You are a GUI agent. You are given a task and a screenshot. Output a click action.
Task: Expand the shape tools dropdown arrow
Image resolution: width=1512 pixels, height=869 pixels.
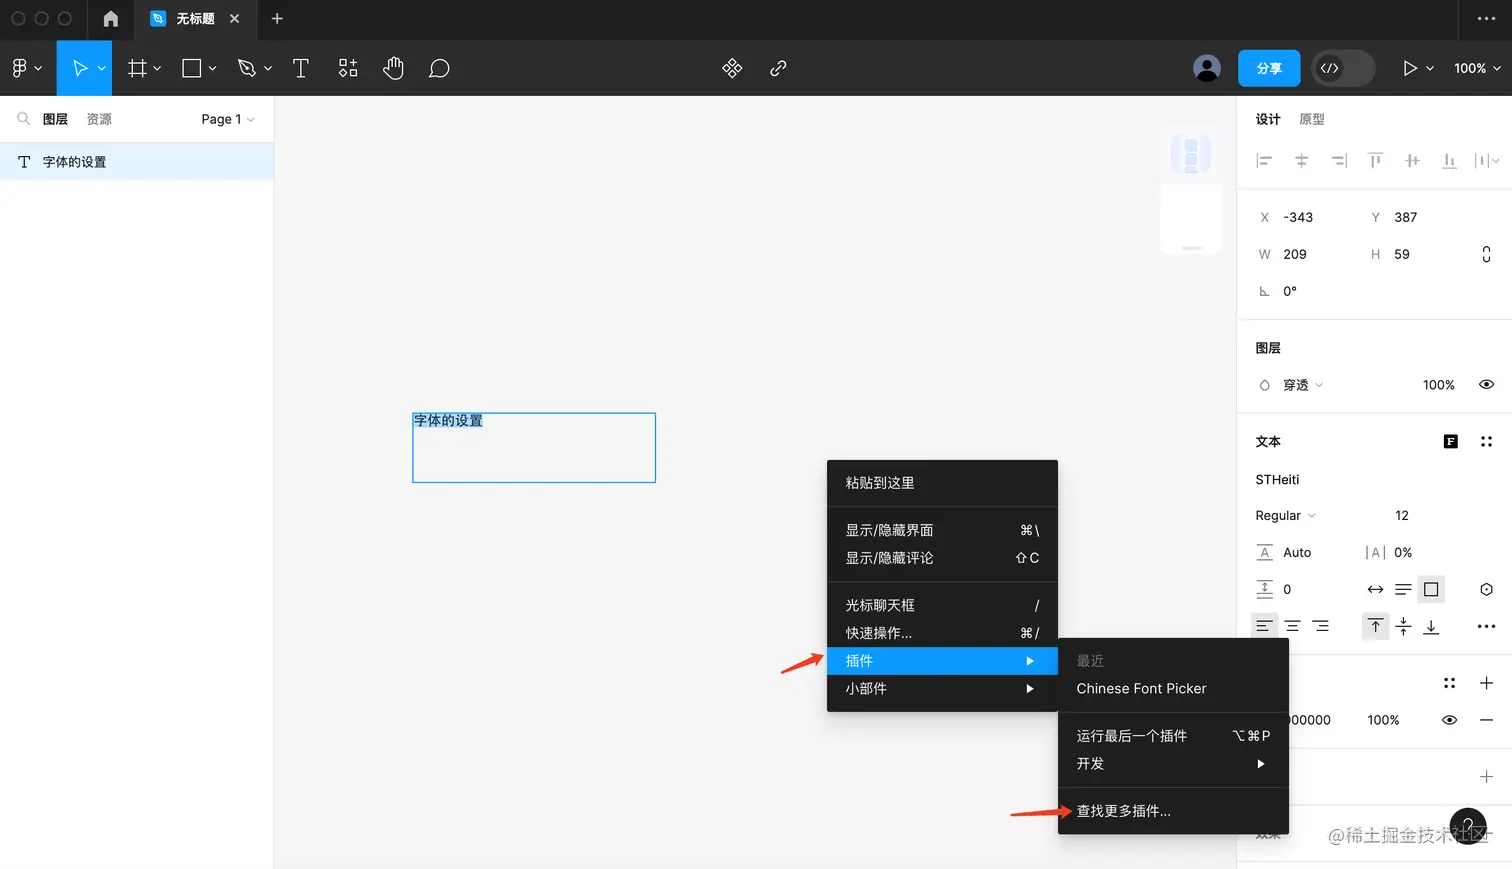212,69
